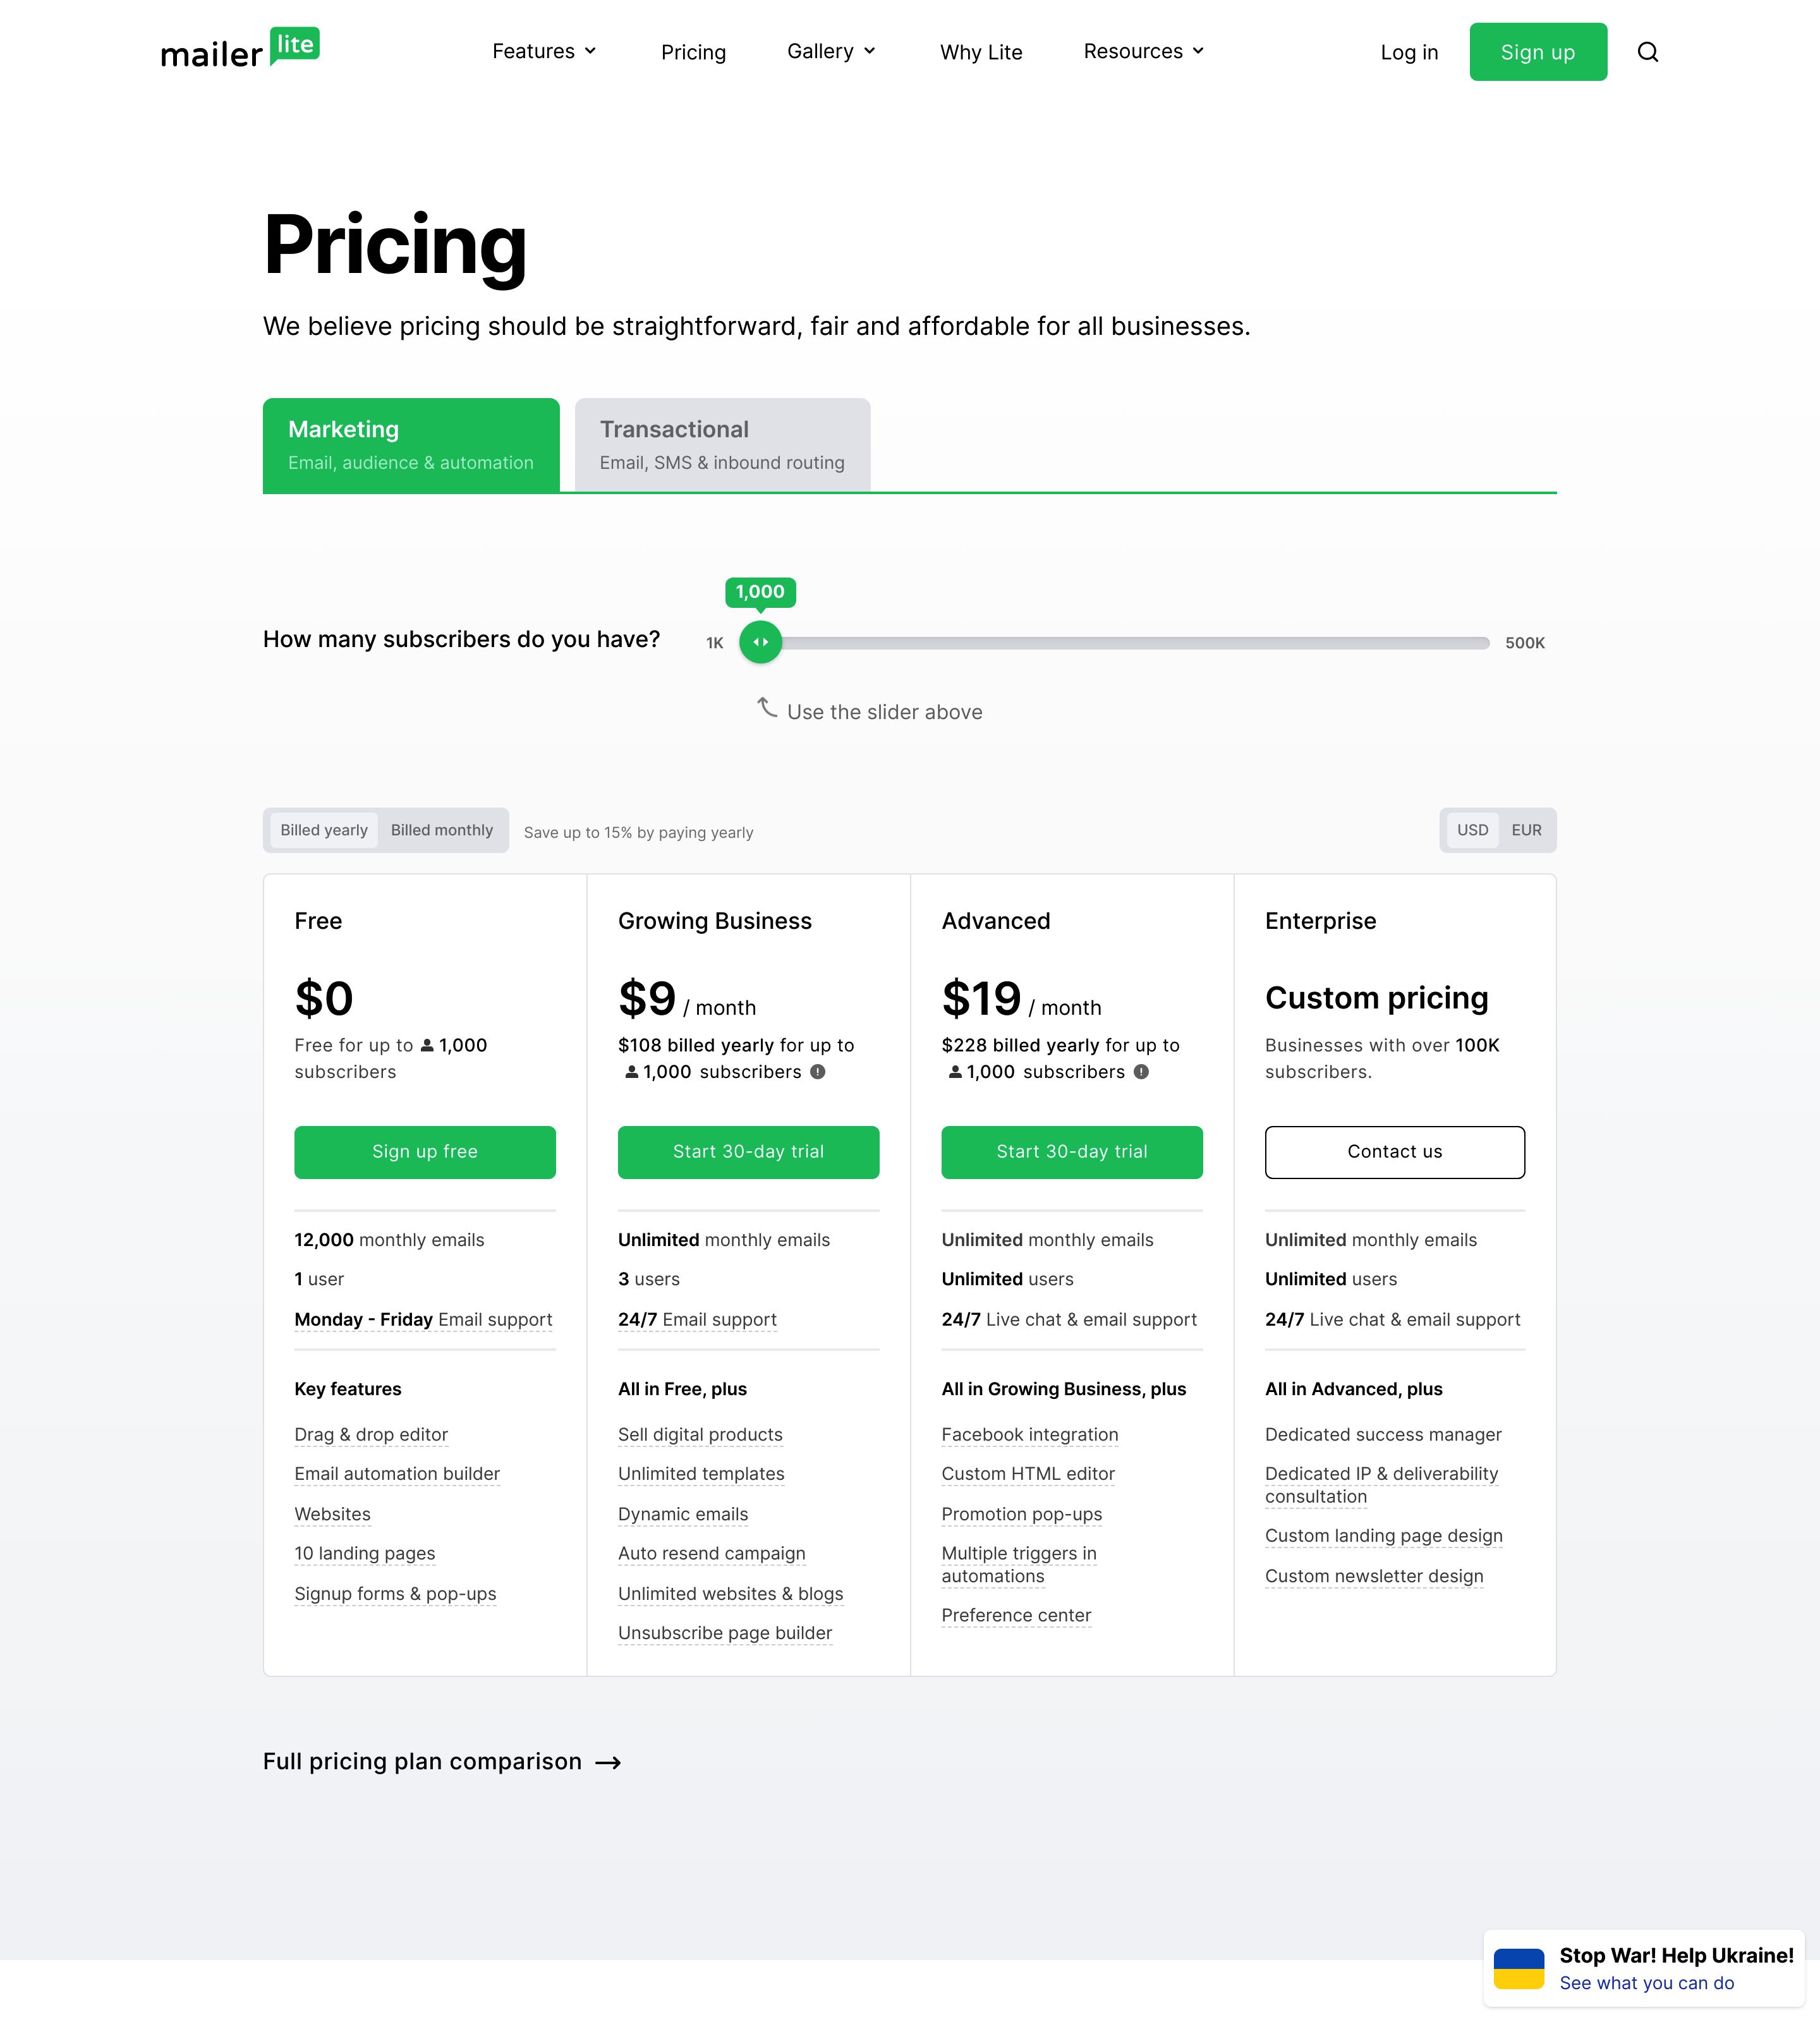Image resolution: width=1820 pixels, height=2022 pixels.
Task: Click info icon beside Advanced plan subscribers
Action: pyautogui.click(x=1141, y=1072)
